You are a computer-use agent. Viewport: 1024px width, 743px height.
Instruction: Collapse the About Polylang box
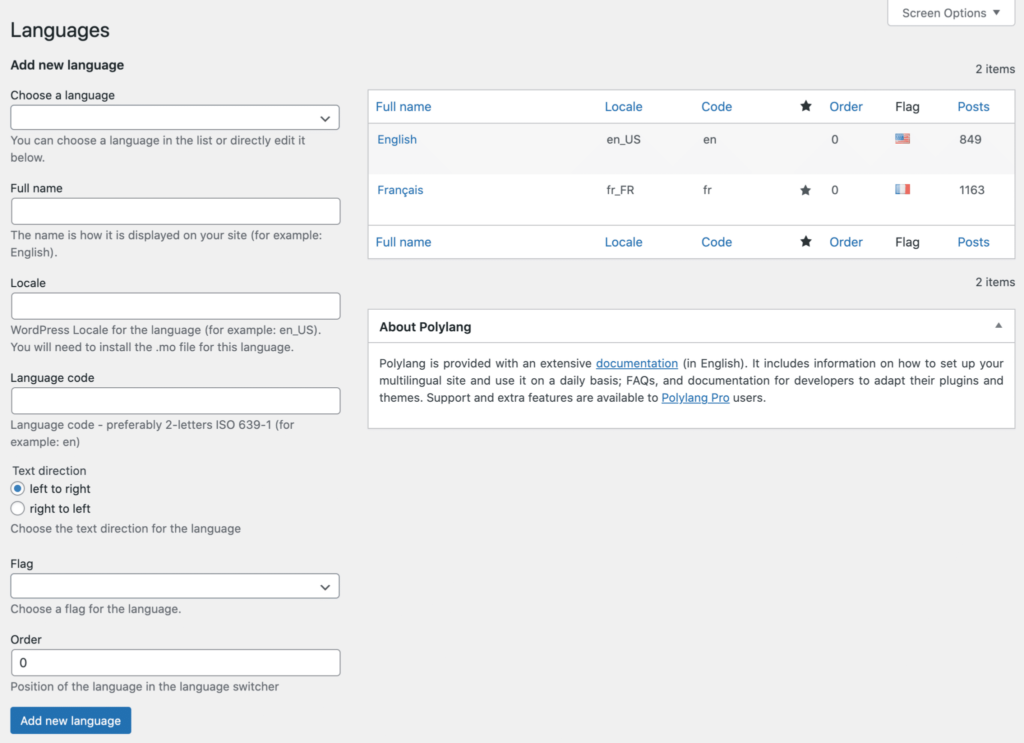click(998, 326)
